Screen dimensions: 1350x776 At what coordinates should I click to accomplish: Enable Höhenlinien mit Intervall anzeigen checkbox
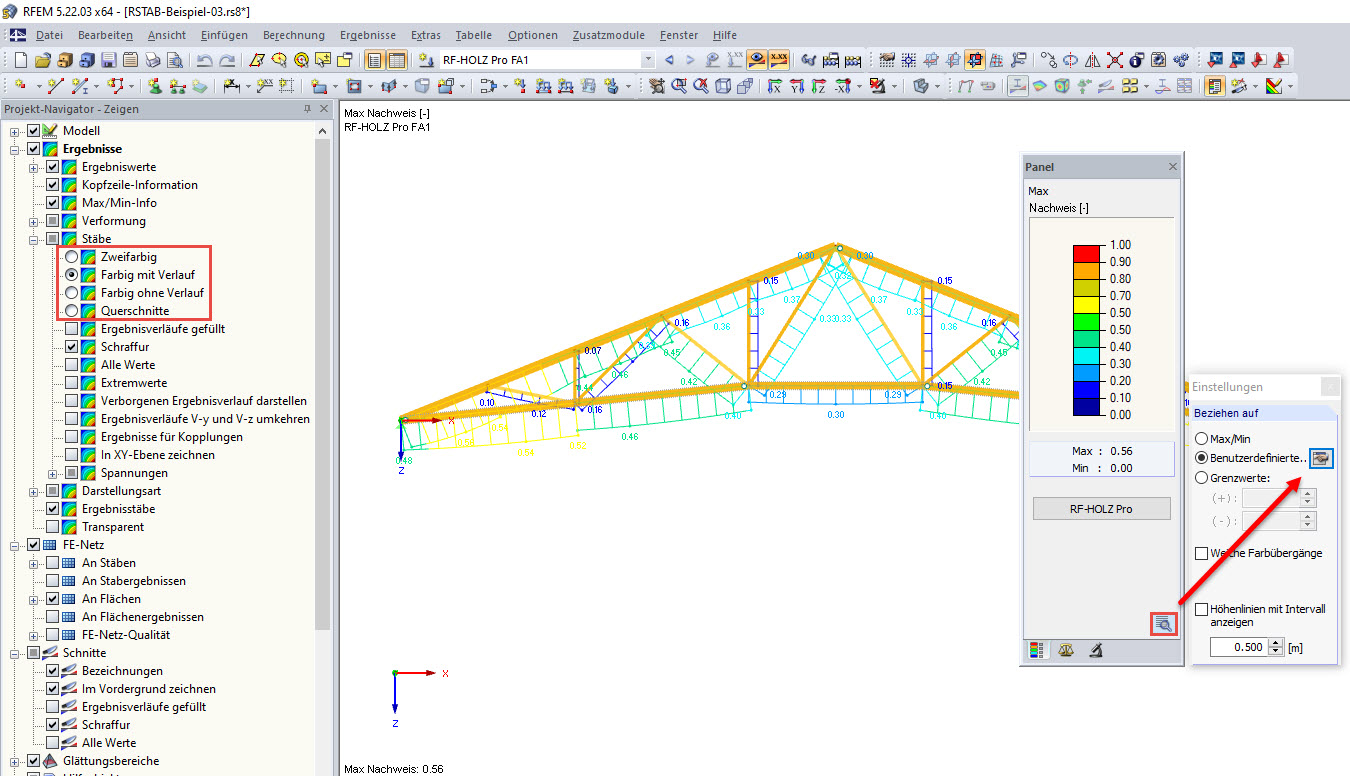pyautogui.click(x=1202, y=609)
